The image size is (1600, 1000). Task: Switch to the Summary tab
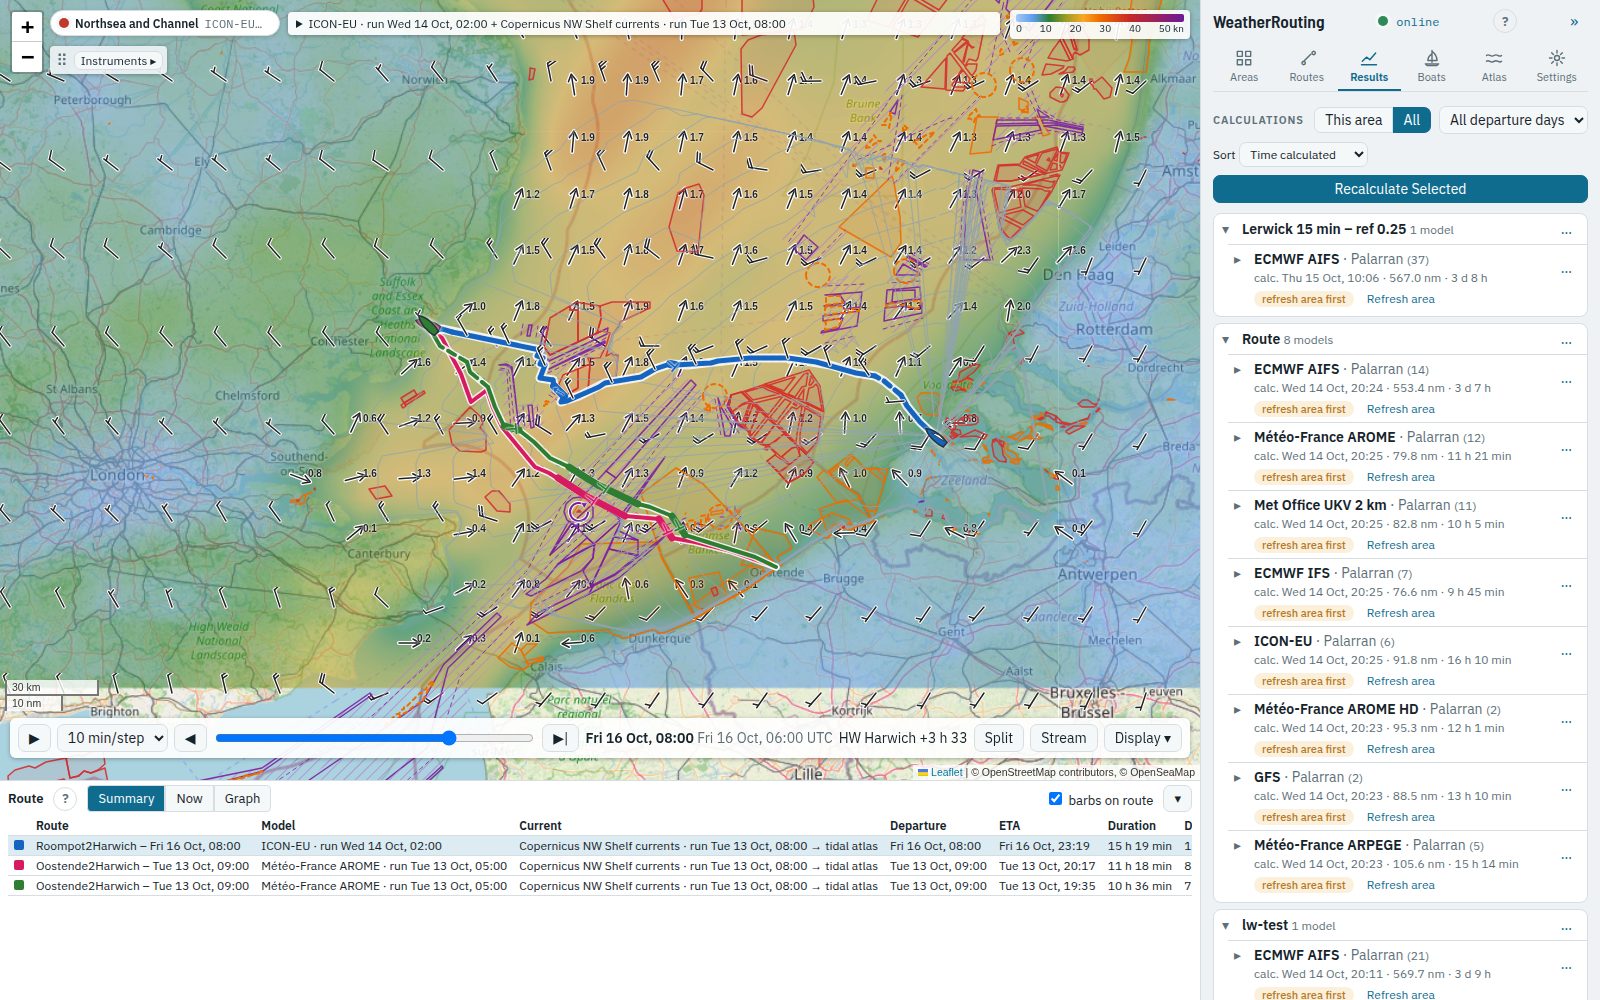click(126, 798)
